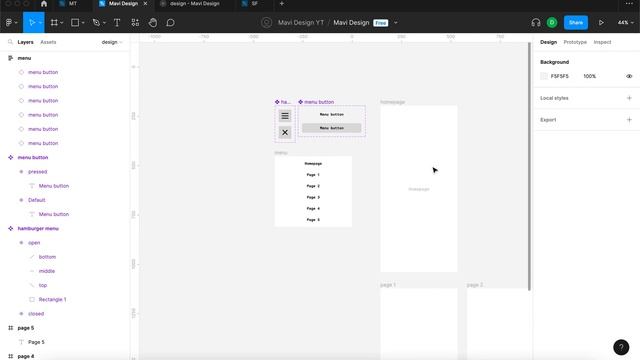The width and height of the screenshot is (640, 360).
Task: Click the Present play button
Action: point(601,22)
